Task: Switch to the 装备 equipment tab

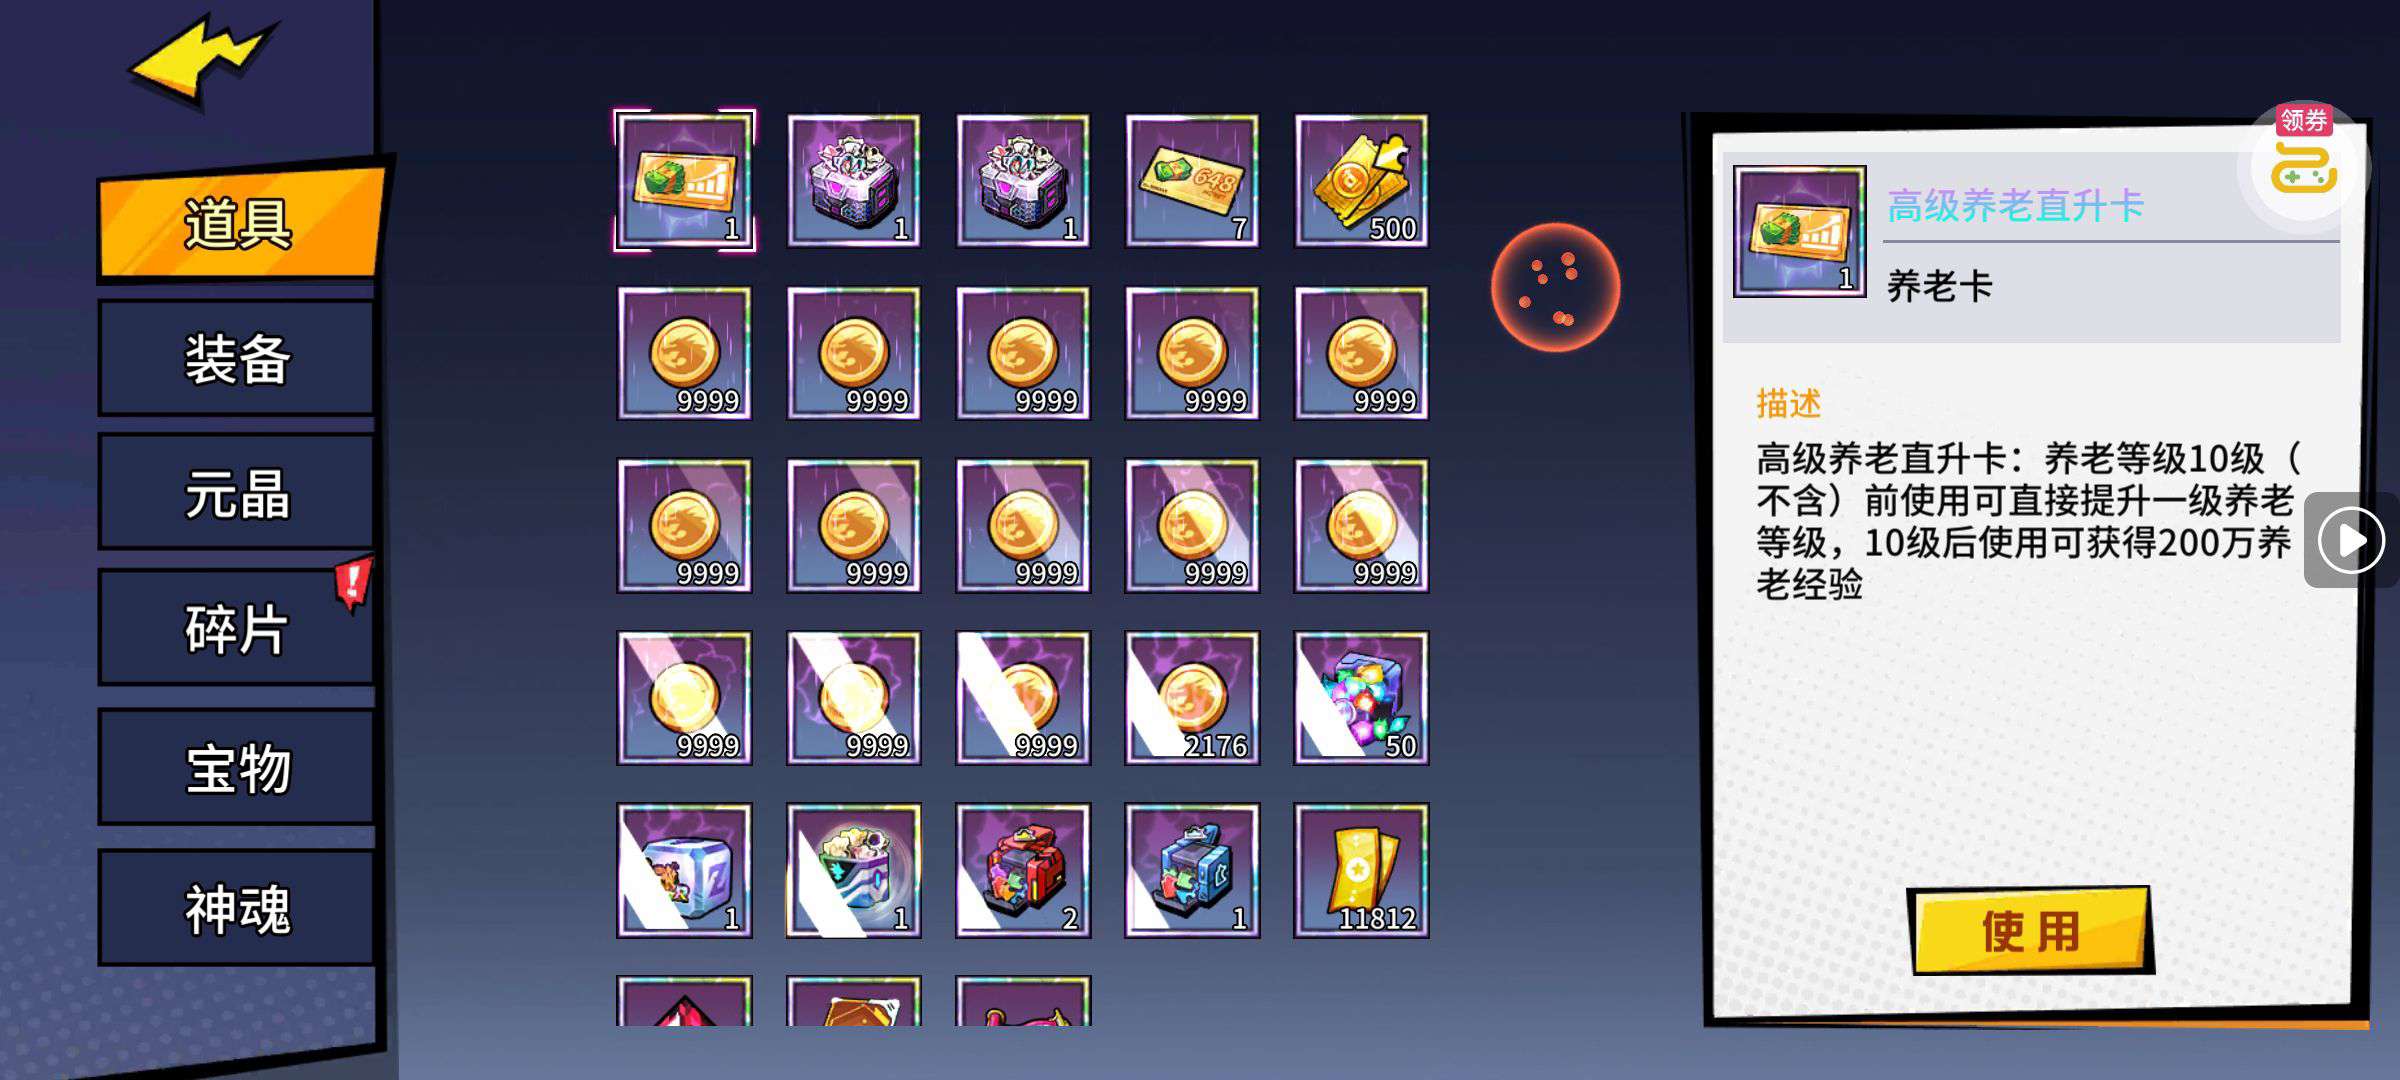Action: pyautogui.click(x=236, y=358)
